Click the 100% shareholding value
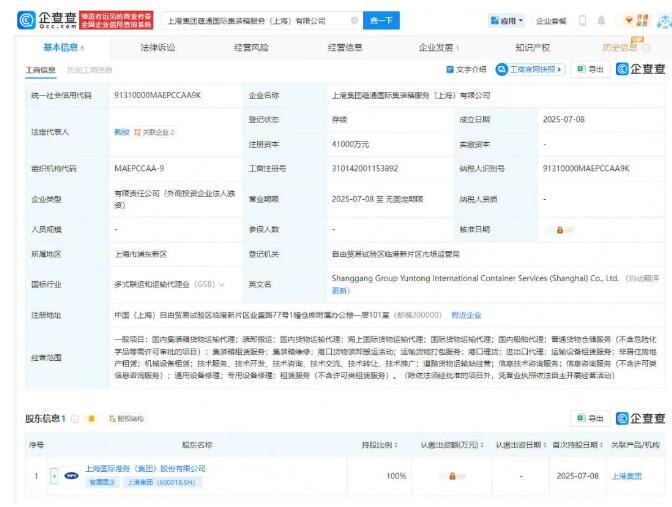Viewport: 672px width, 507px height. [x=396, y=476]
